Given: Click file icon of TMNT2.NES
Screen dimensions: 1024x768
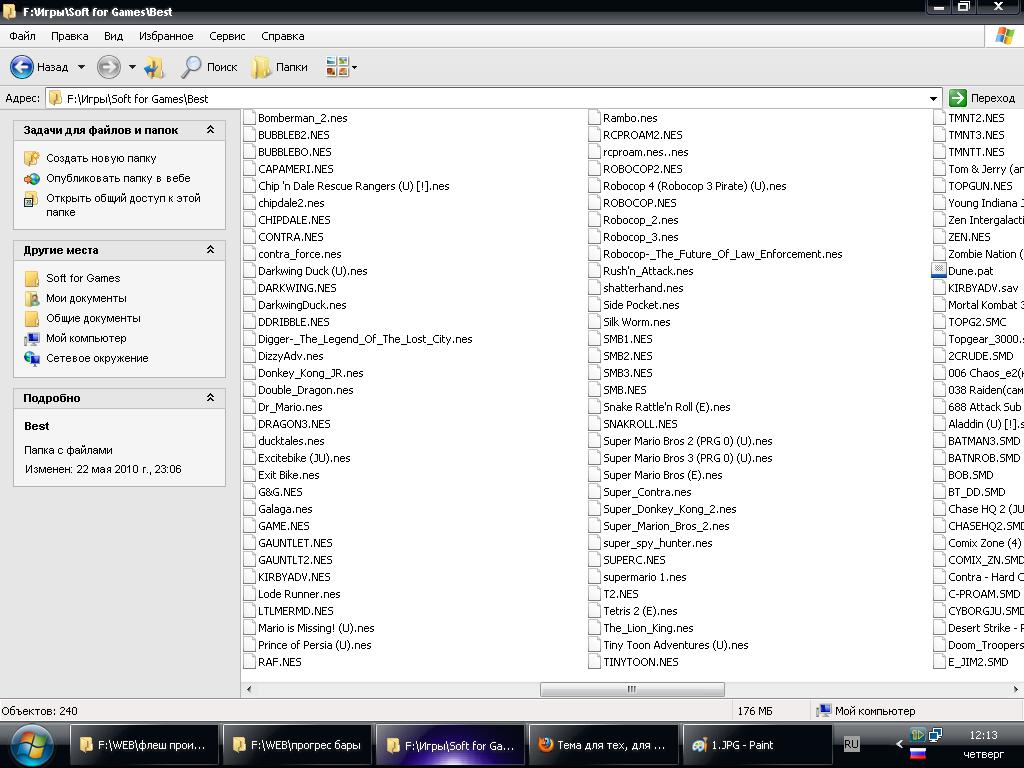Looking at the screenshot, I should 938,118.
